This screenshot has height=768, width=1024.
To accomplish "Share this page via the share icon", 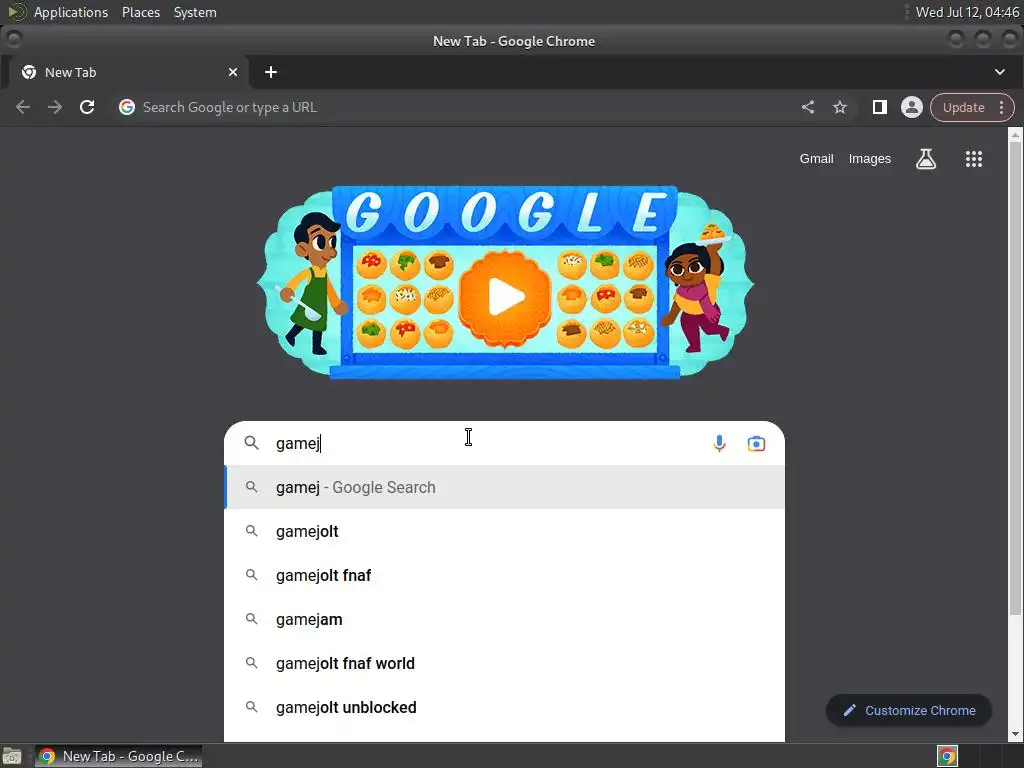I will pyautogui.click(x=808, y=107).
